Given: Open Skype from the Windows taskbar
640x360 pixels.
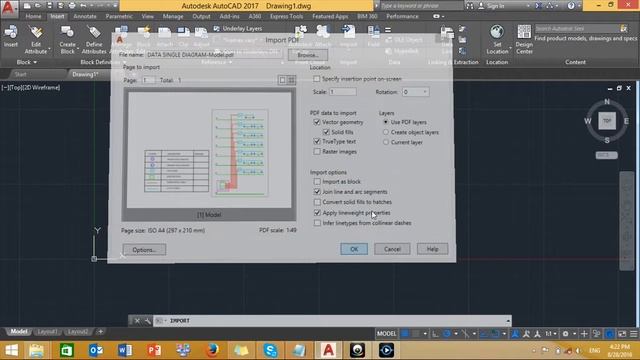Looking at the screenshot, I should pos(270,350).
